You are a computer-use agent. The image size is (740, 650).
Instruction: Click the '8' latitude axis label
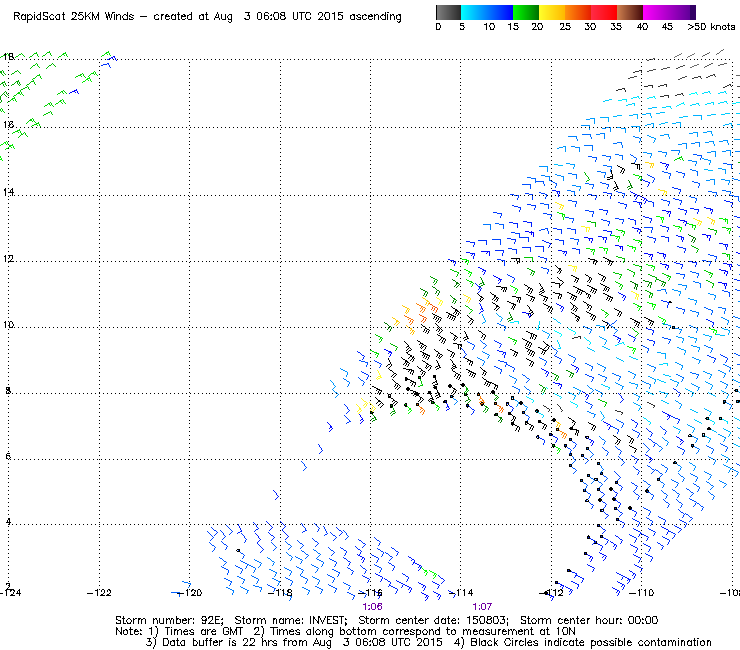(8, 390)
